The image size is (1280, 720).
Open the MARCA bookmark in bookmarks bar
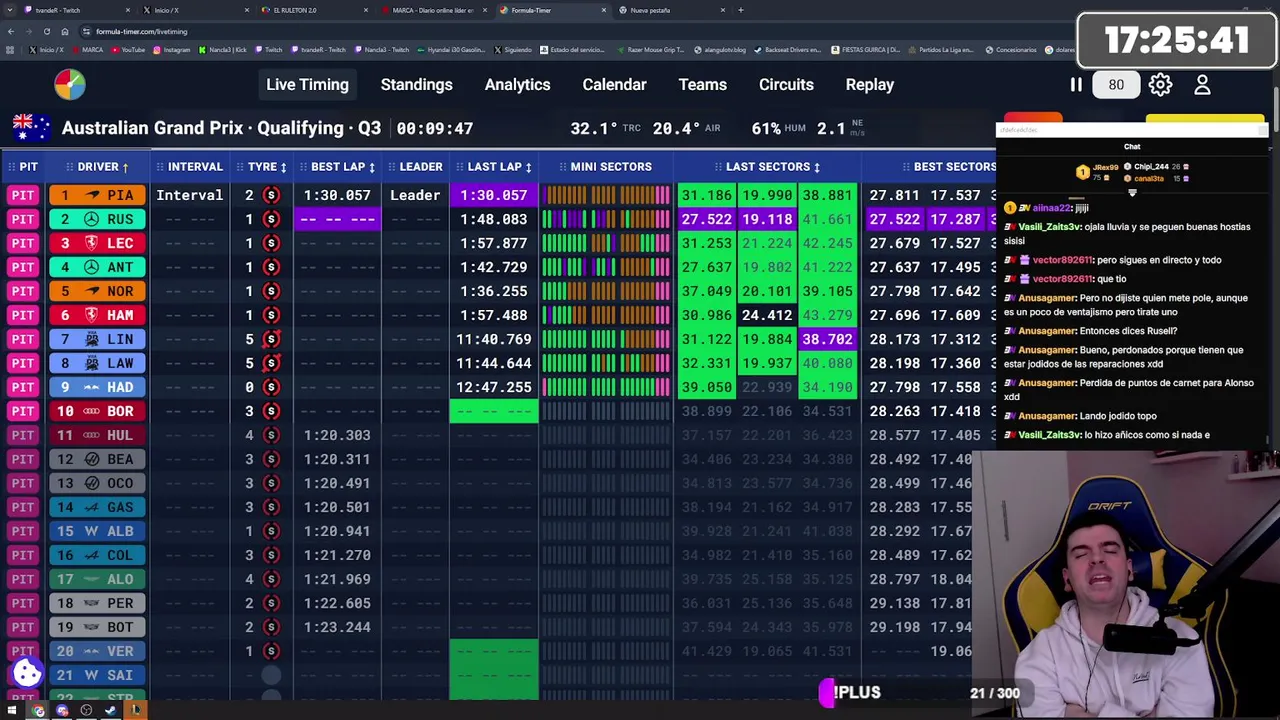coord(88,50)
